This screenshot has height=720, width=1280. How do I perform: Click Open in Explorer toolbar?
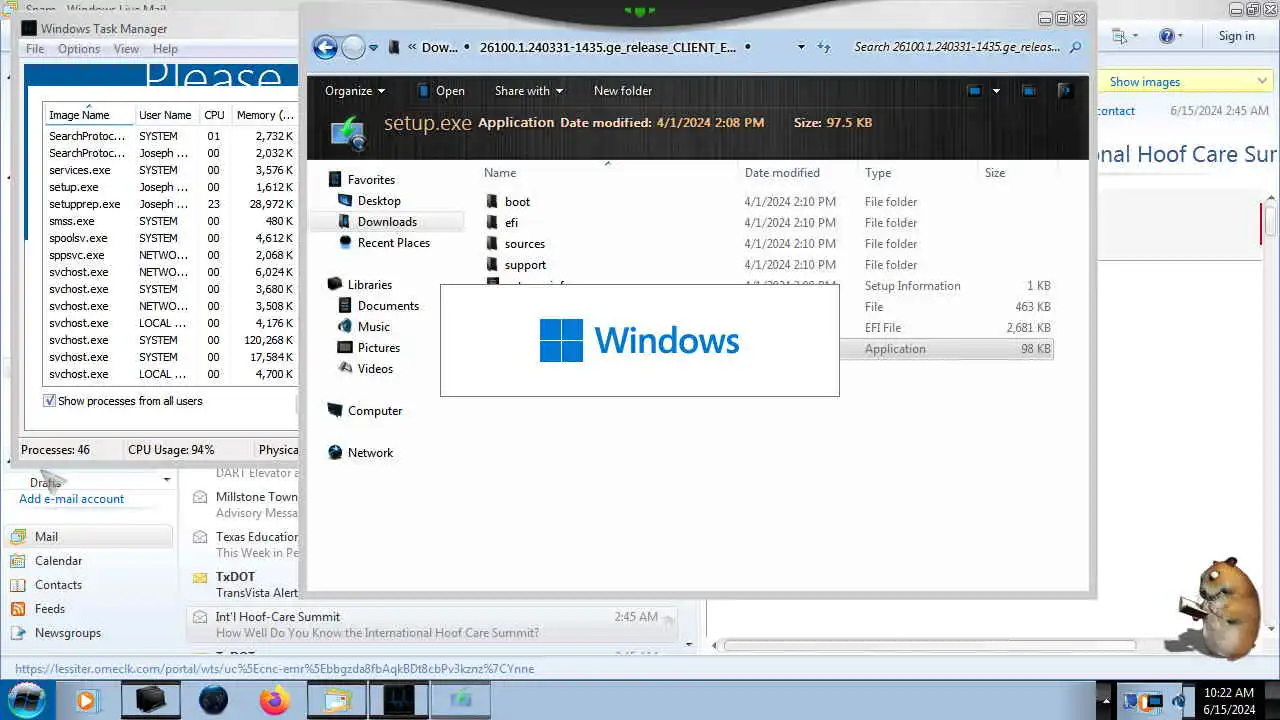tap(441, 91)
